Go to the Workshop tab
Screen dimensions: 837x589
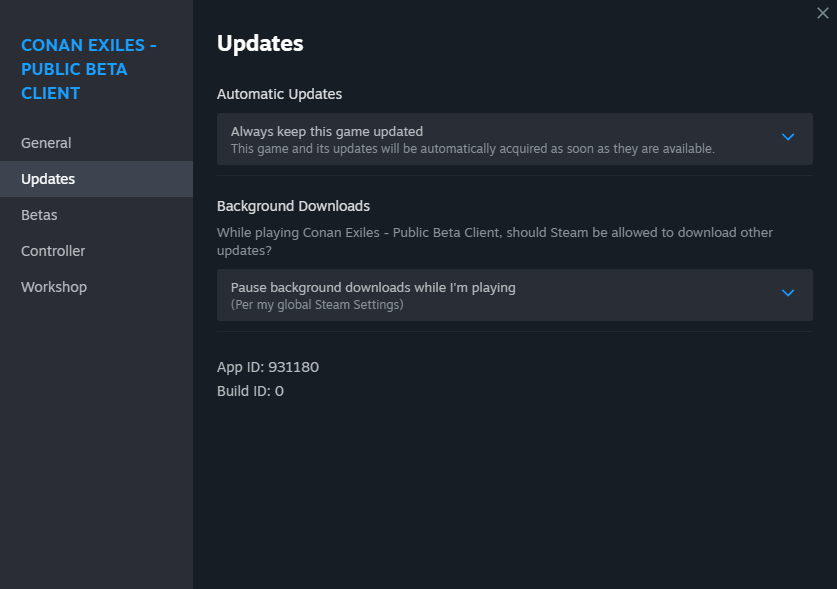(54, 287)
